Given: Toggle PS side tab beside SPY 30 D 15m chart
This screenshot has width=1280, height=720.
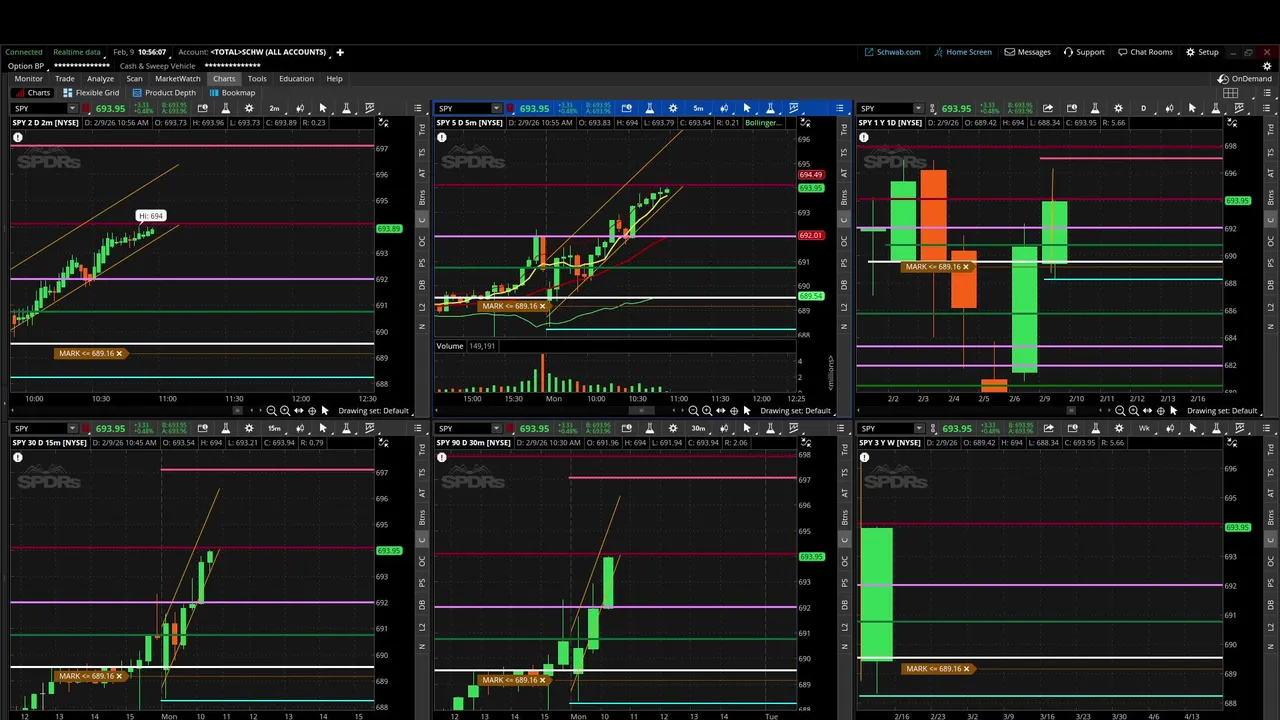Looking at the screenshot, I should coord(422,583).
